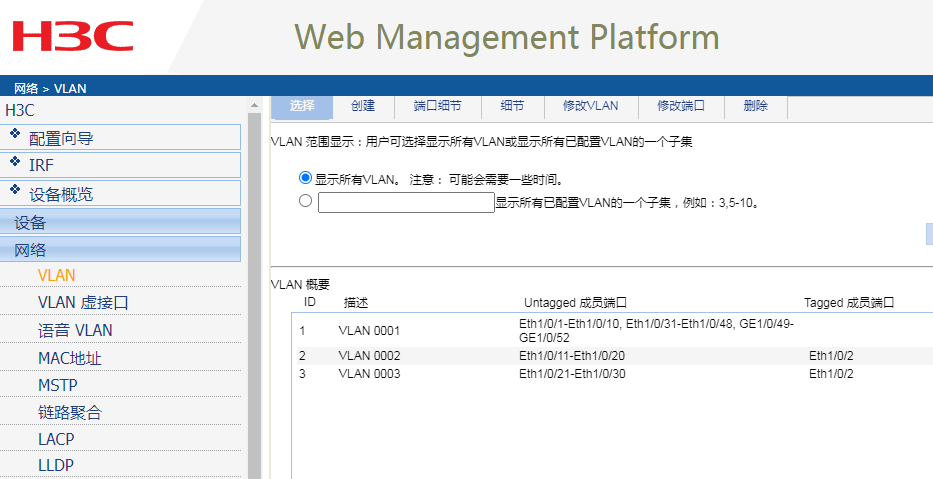Open the 端口细节 tab
The width and height of the screenshot is (933, 479).
[437, 106]
